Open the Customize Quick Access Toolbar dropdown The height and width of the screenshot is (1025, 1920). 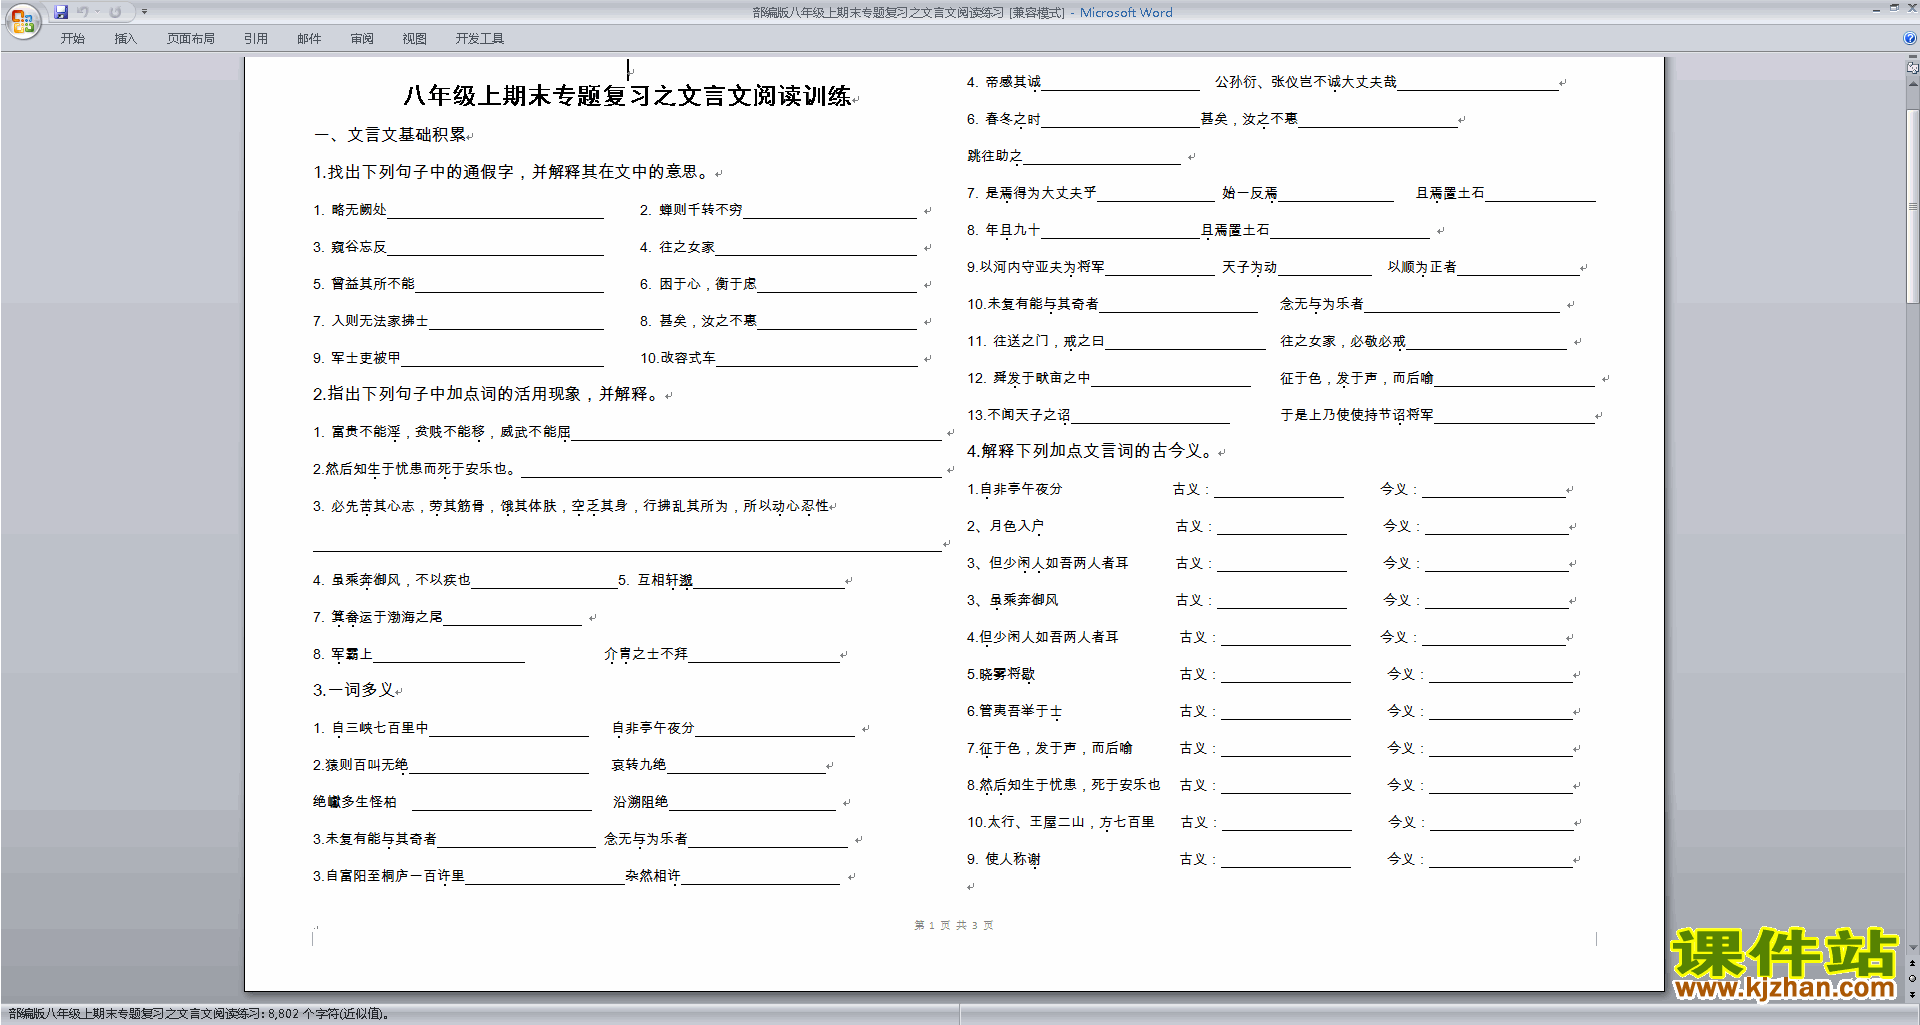[x=144, y=12]
